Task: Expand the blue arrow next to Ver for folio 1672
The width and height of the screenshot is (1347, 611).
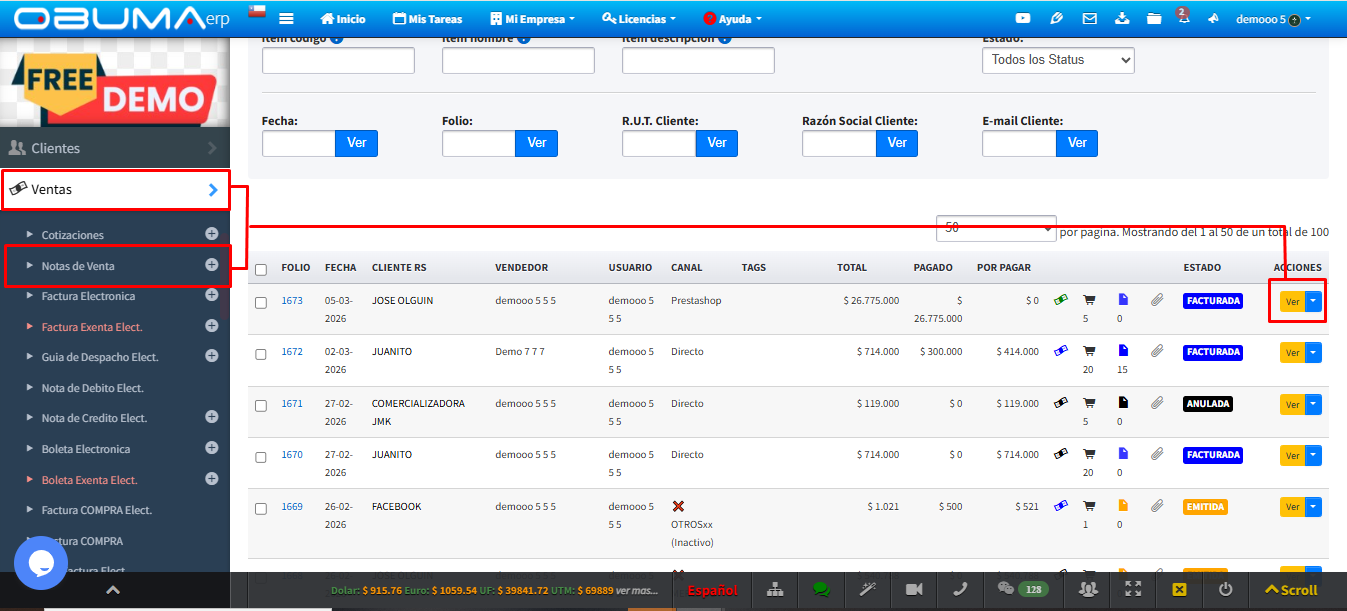Action: (1313, 352)
